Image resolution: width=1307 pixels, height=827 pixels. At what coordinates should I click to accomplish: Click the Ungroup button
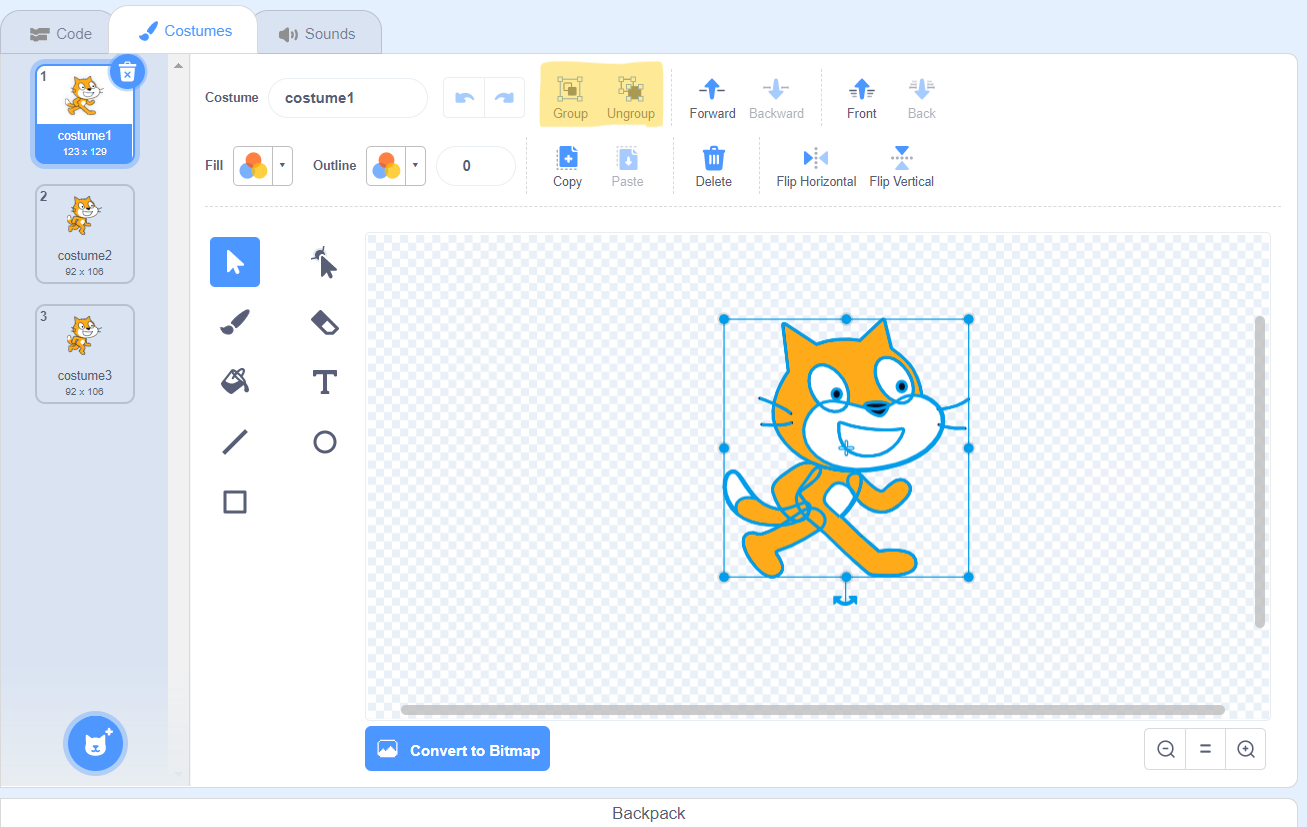pos(631,98)
